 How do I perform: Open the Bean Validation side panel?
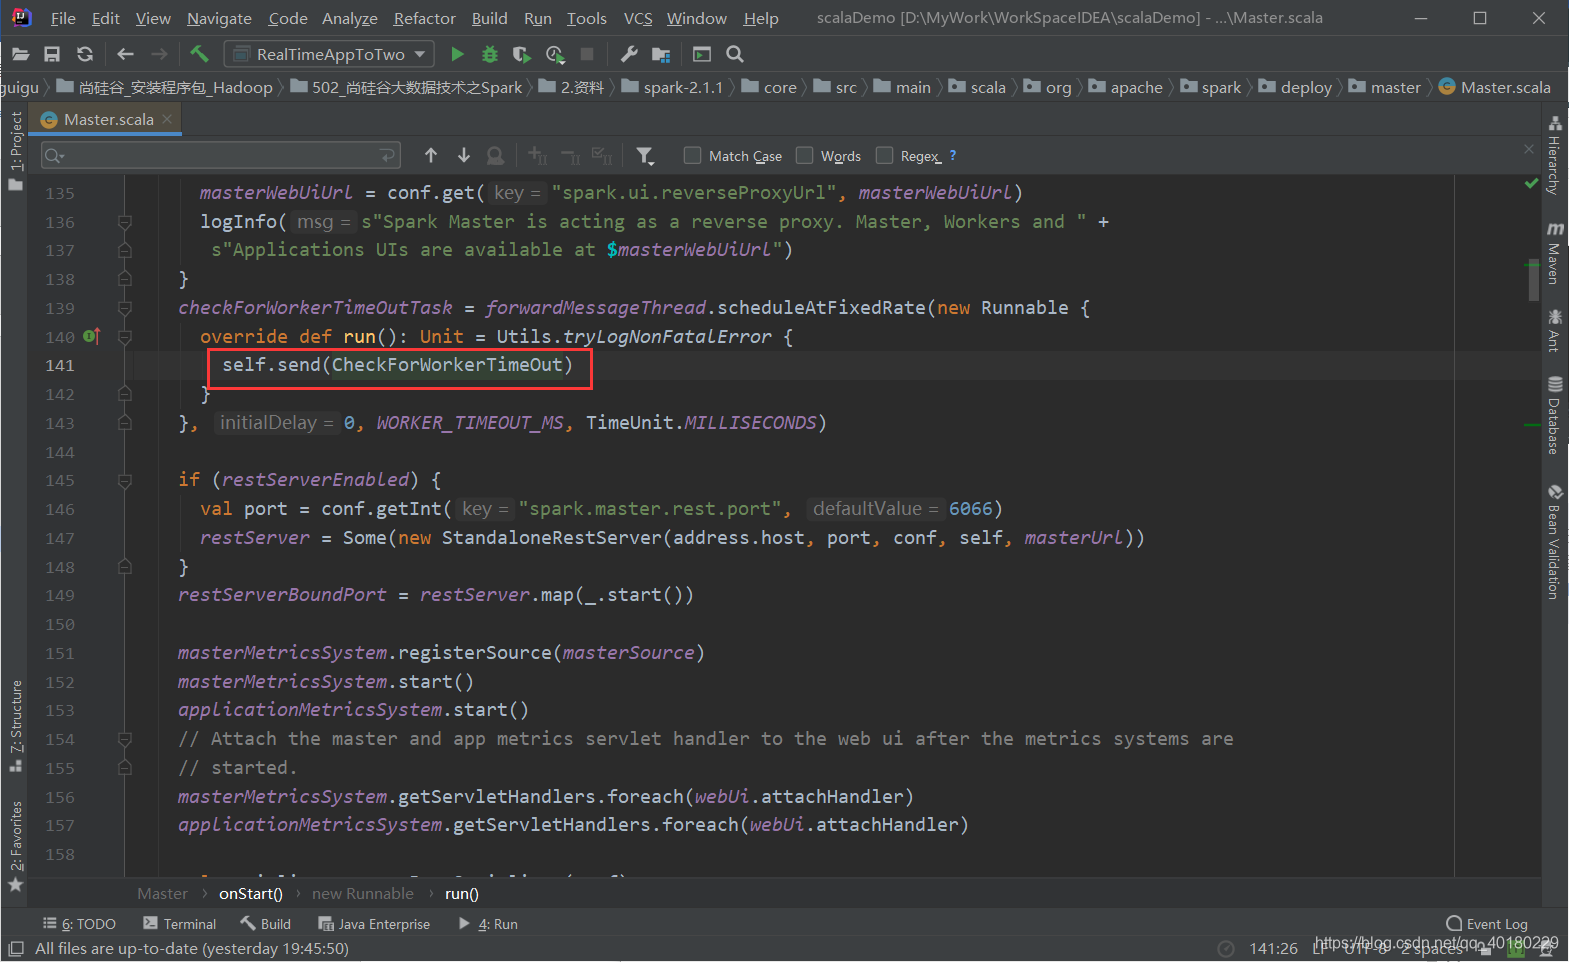point(1554,541)
